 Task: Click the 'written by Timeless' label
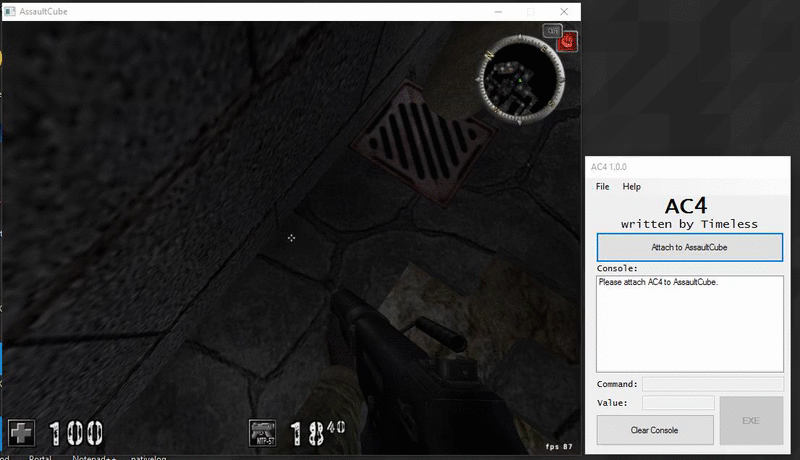click(x=689, y=224)
